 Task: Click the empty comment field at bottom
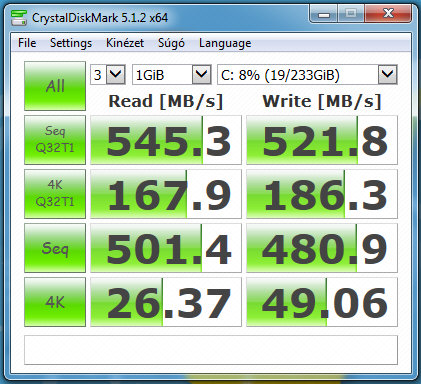(211, 350)
